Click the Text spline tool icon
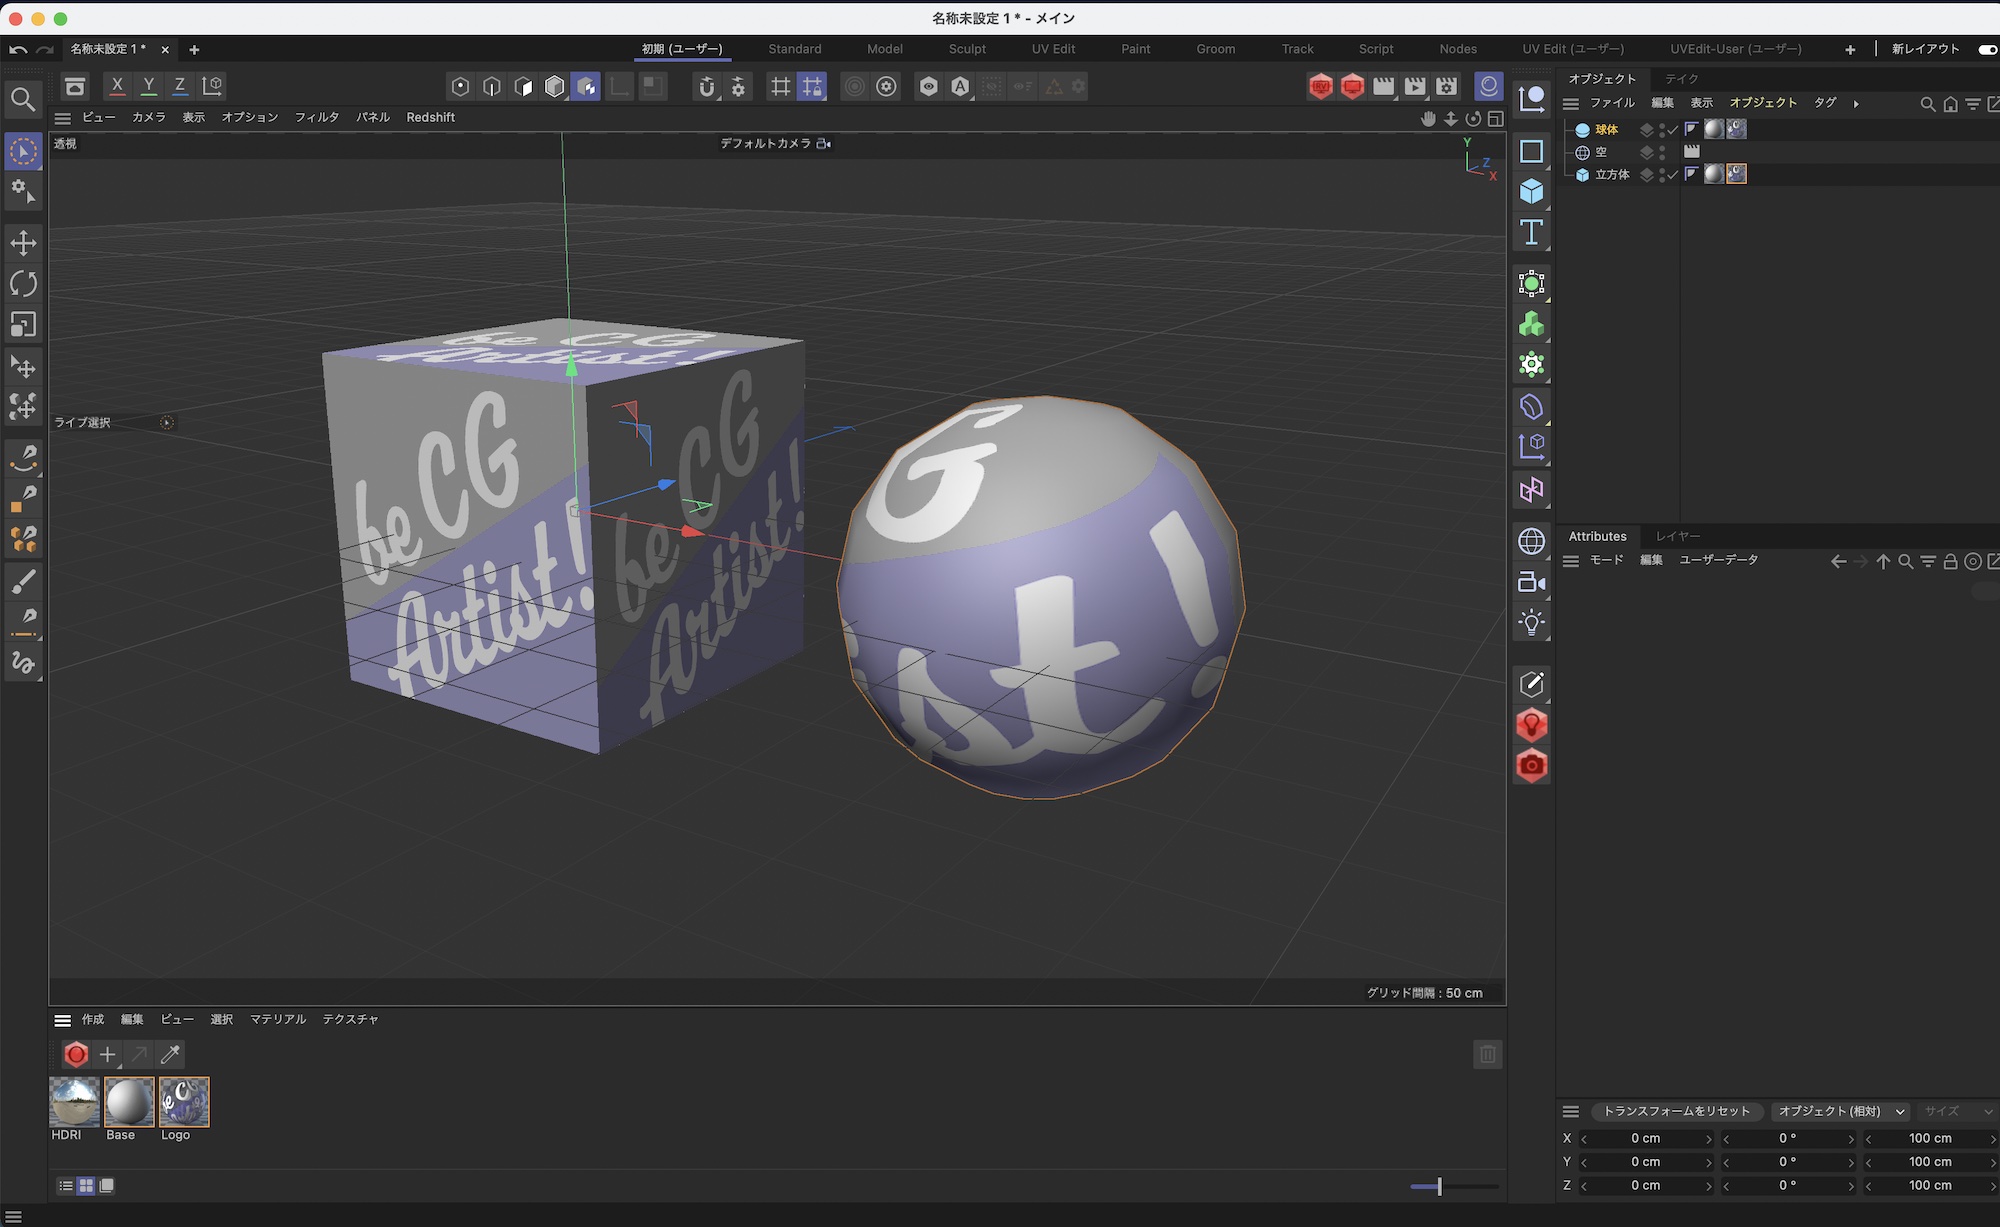 pyautogui.click(x=1531, y=232)
